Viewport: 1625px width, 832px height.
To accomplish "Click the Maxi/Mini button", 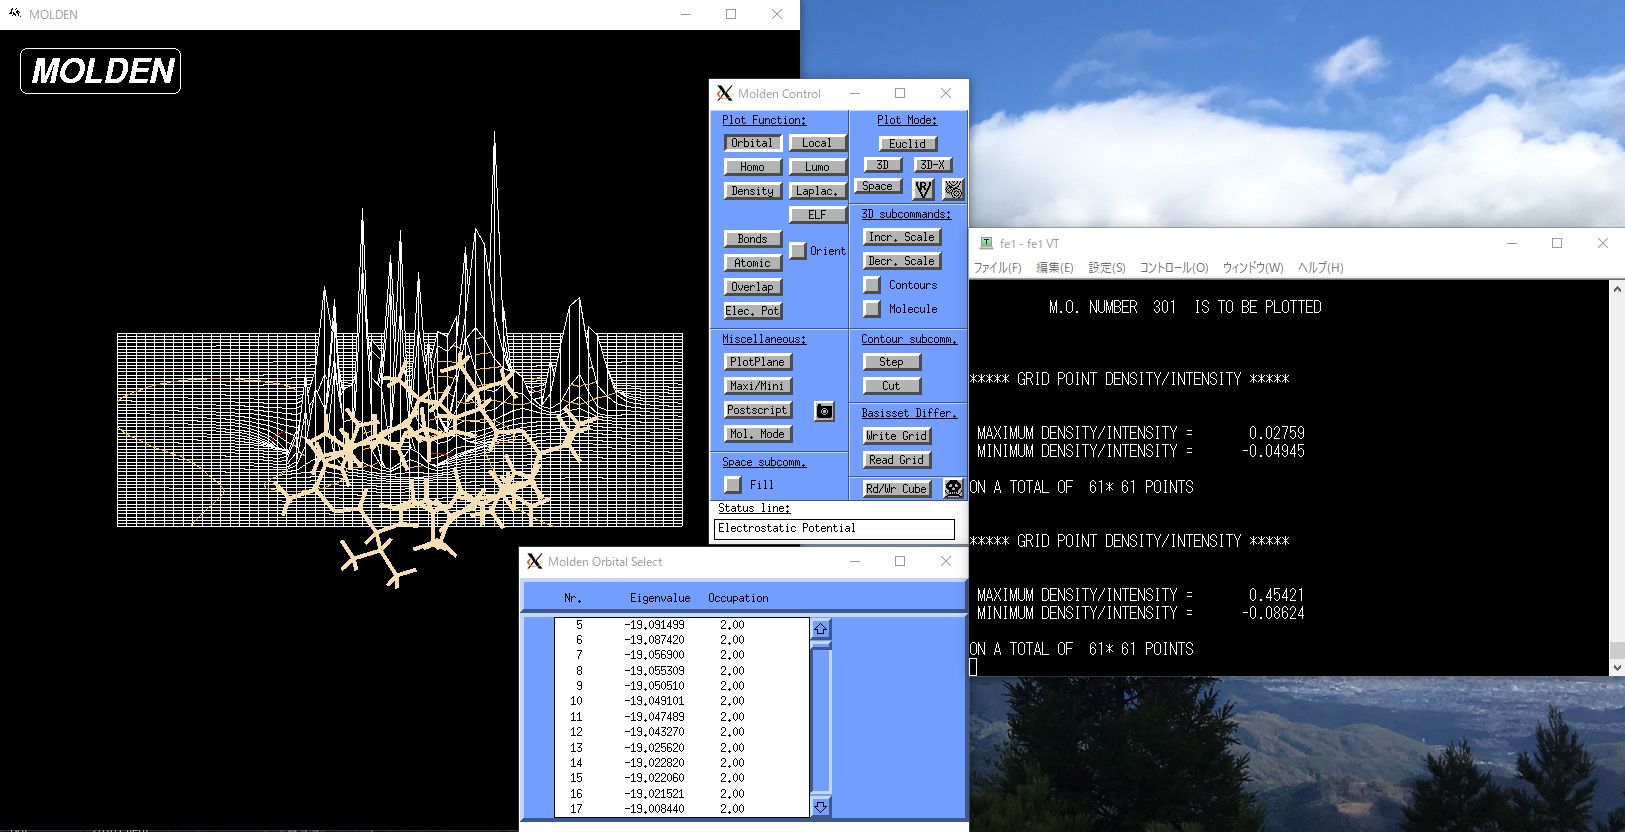I will click(757, 386).
